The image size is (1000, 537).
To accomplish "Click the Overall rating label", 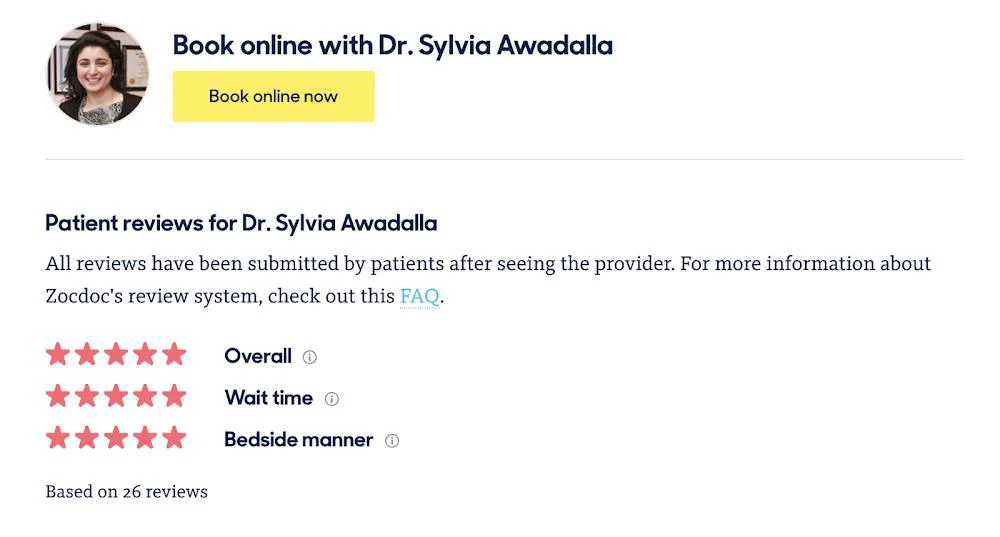I will 258,356.
